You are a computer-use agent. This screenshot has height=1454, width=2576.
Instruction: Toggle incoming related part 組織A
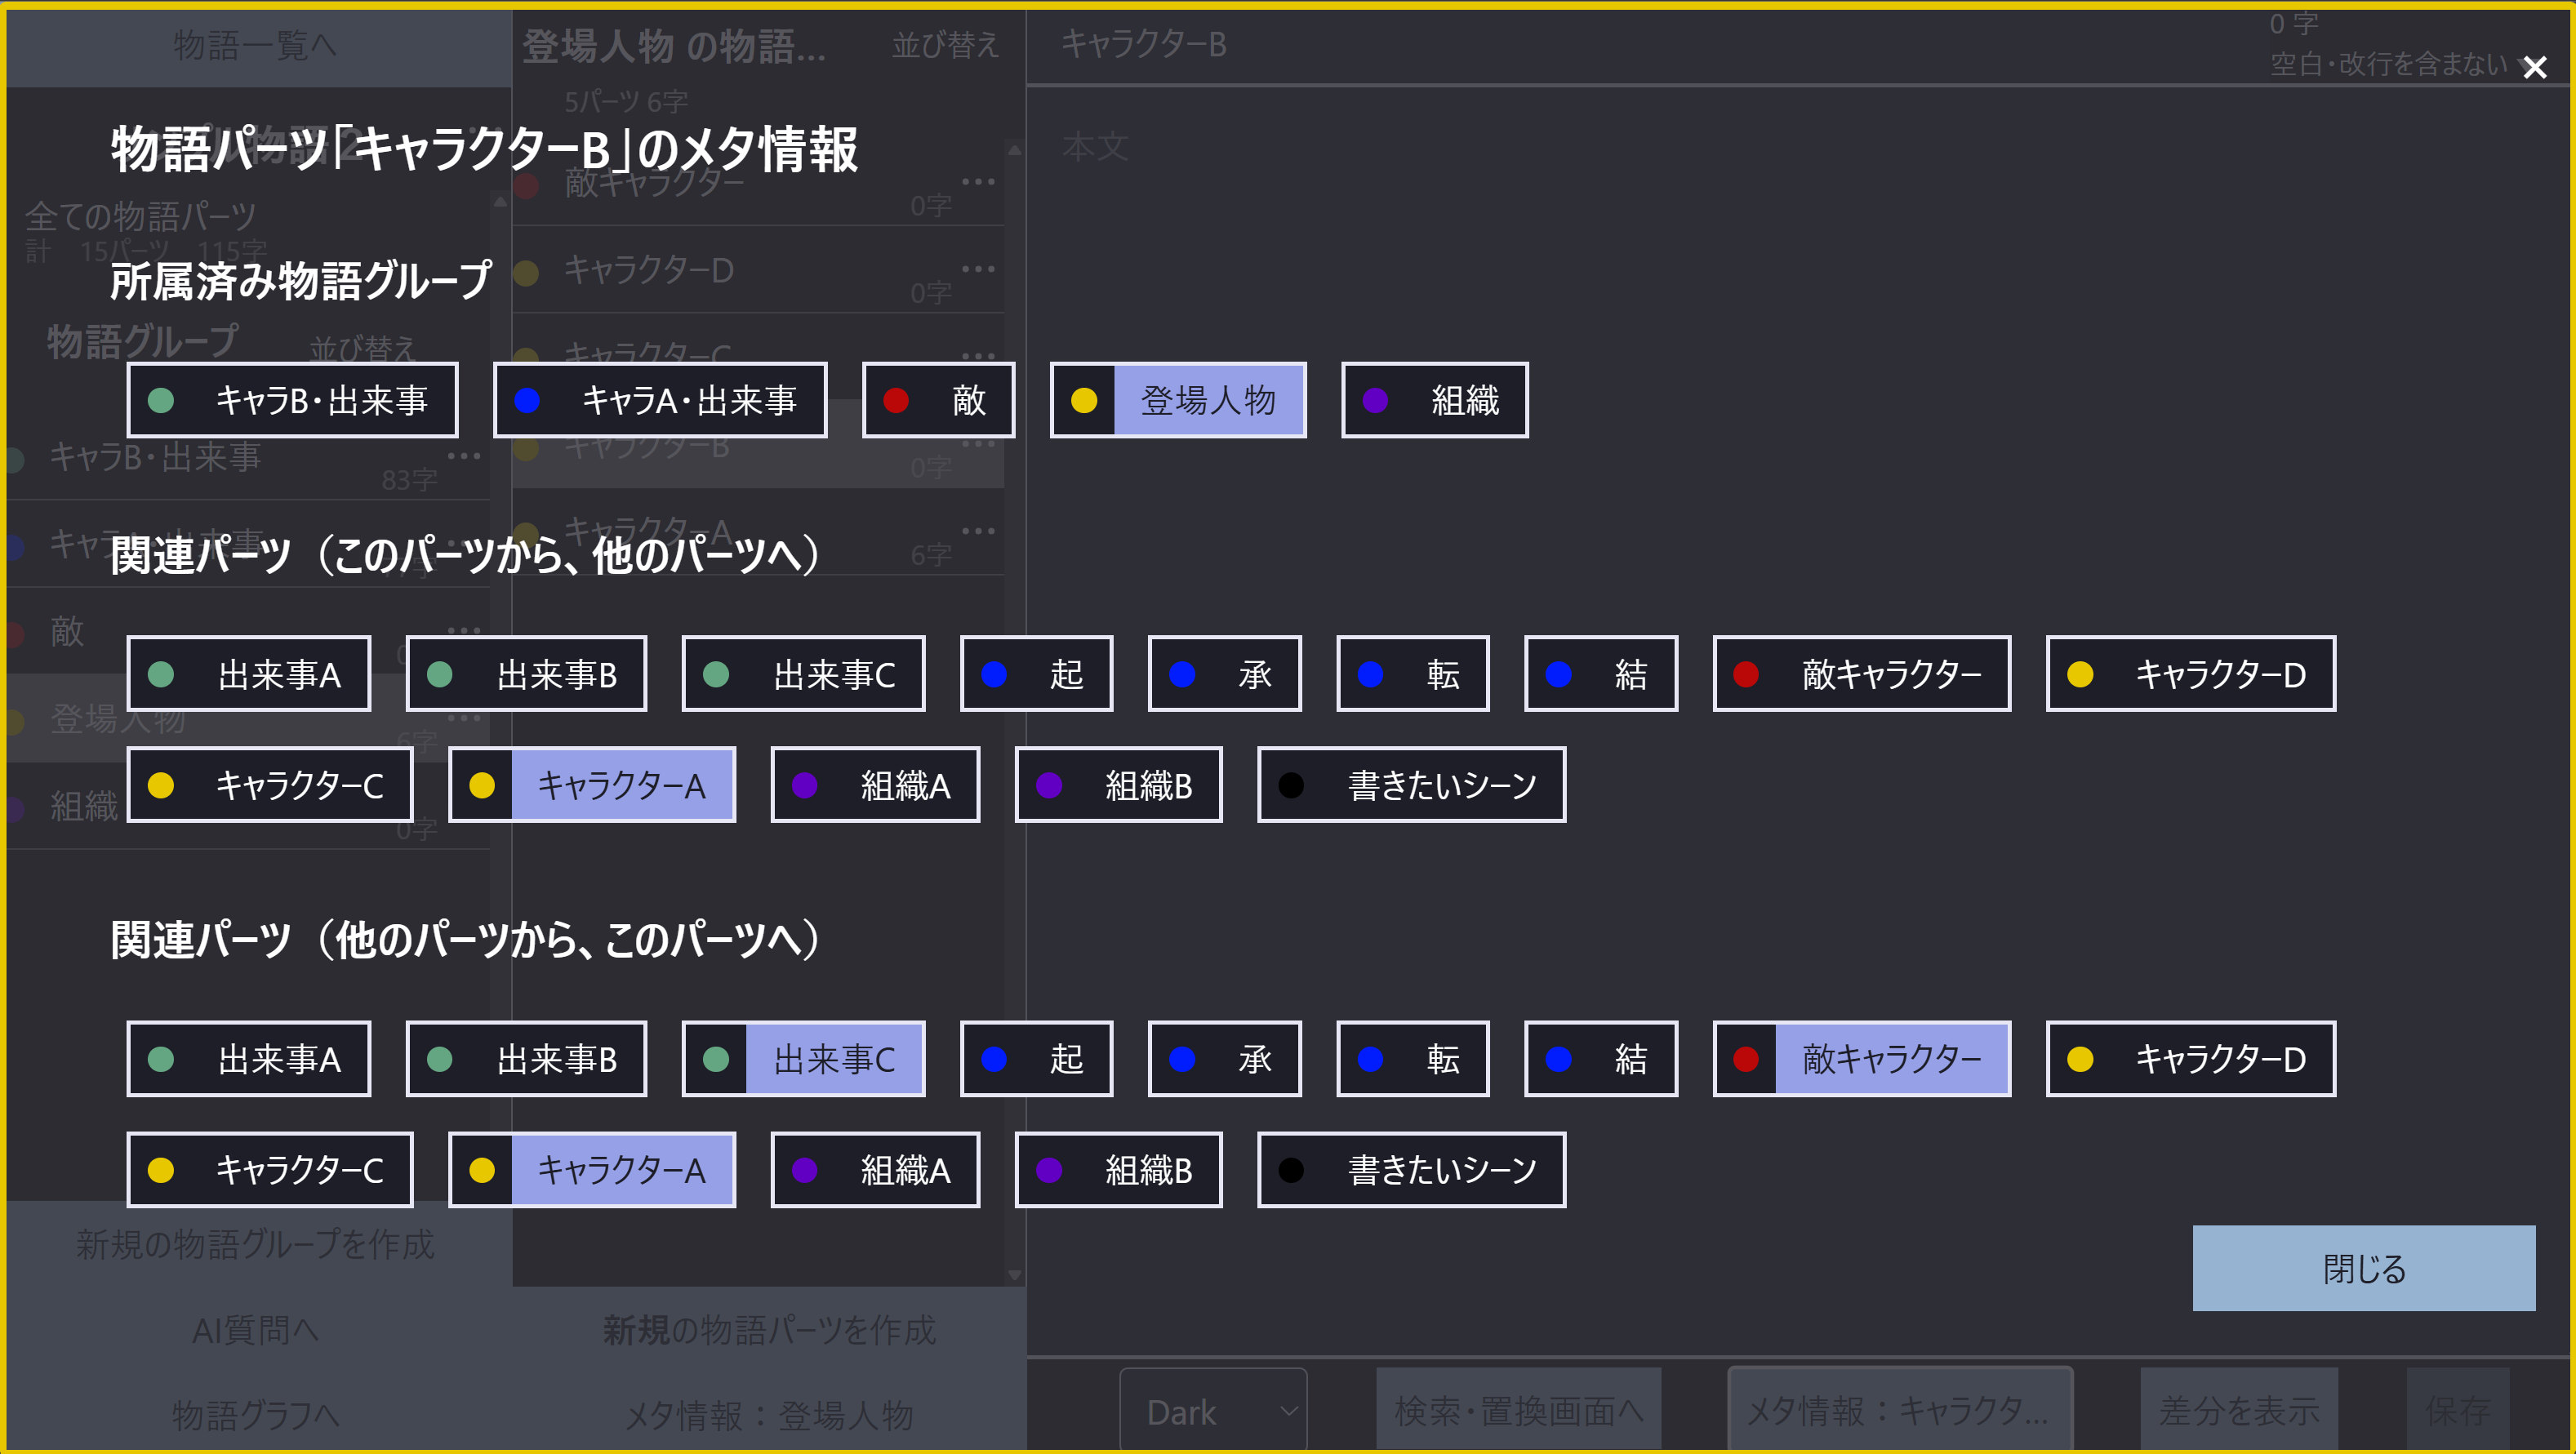coord(875,1170)
